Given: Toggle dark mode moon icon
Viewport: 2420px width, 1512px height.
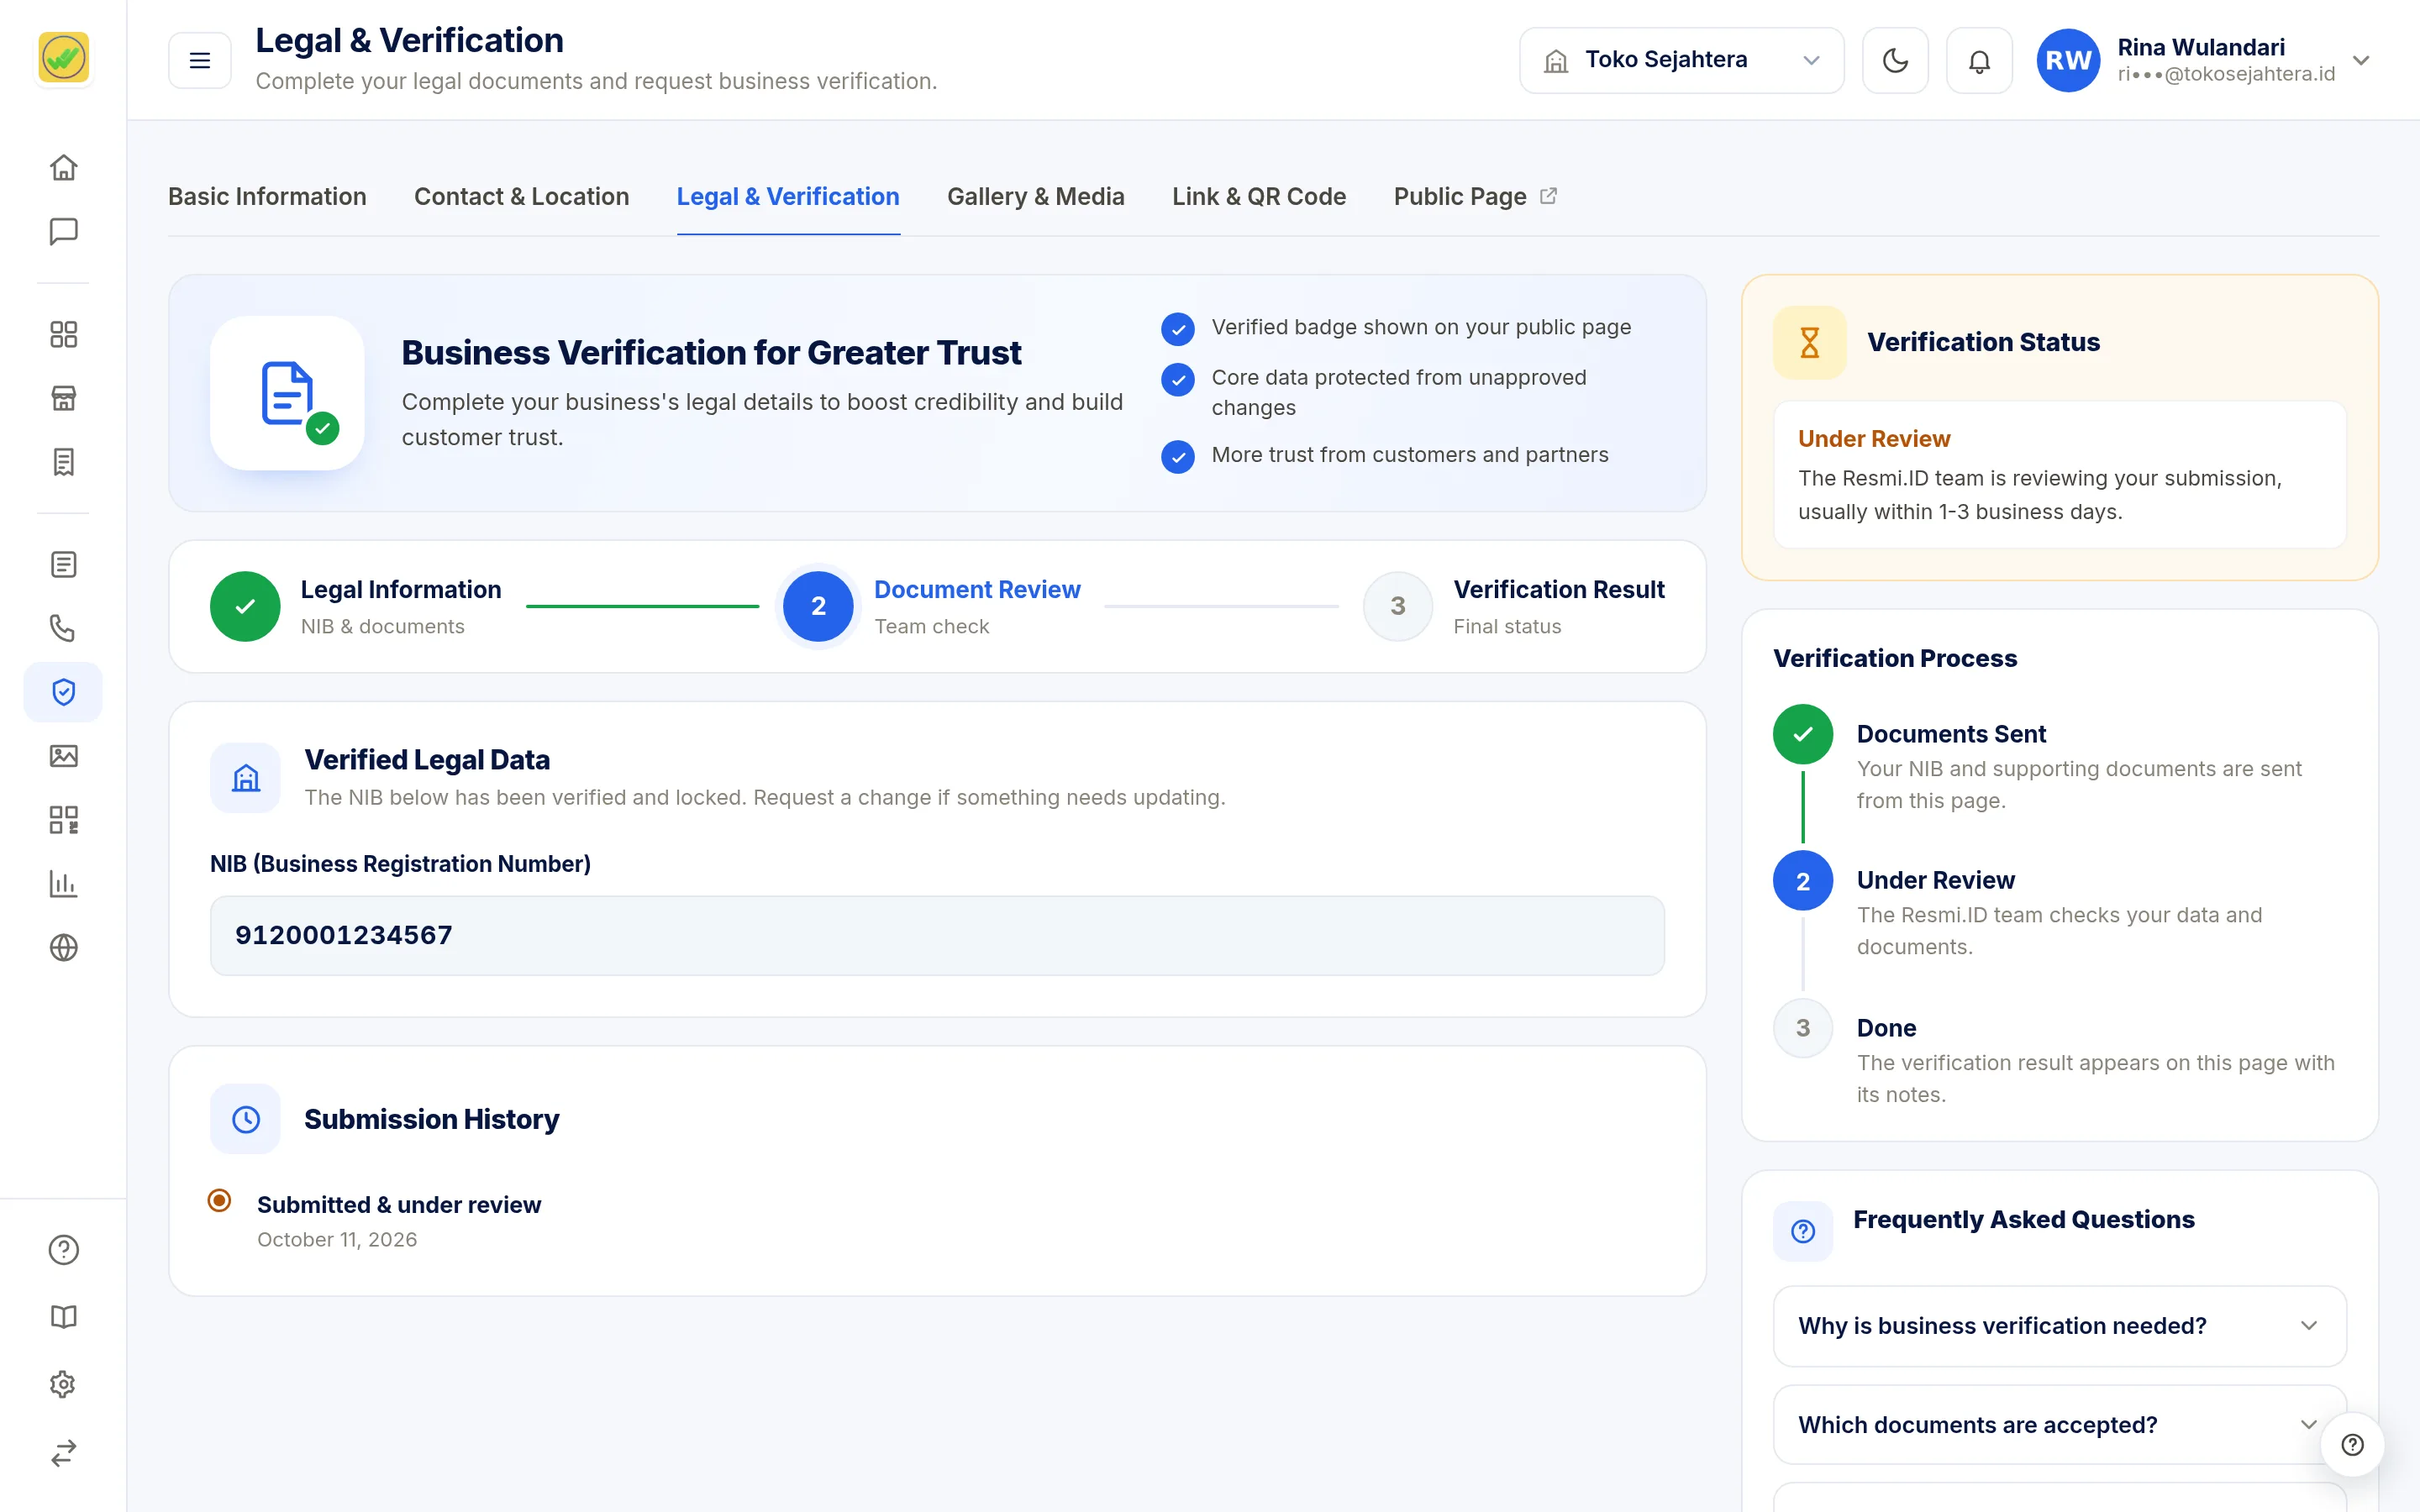Looking at the screenshot, I should [x=1895, y=60].
